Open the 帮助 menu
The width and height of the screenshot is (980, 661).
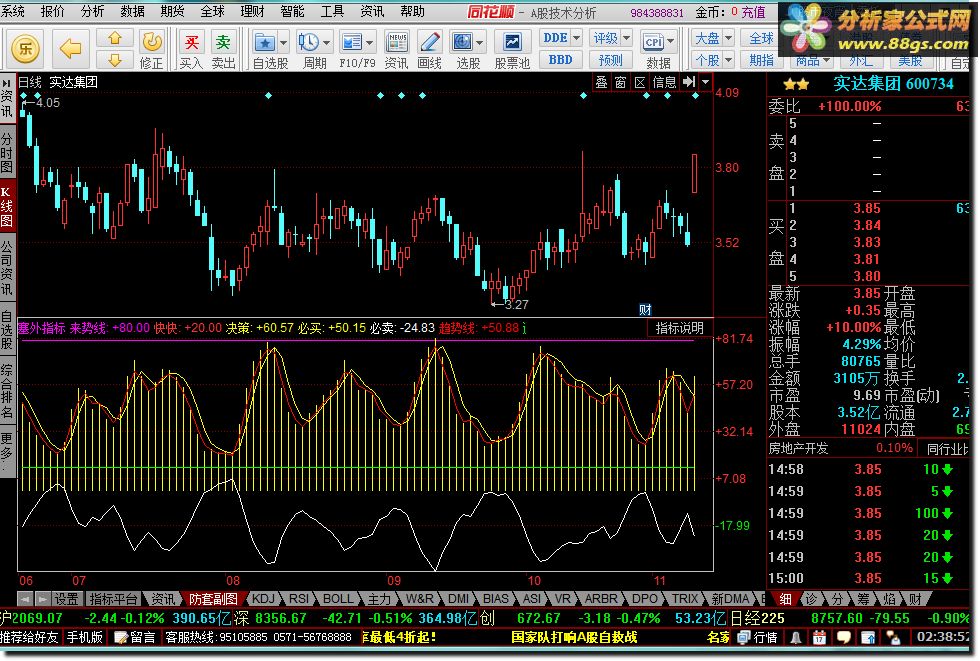click(412, 11)
